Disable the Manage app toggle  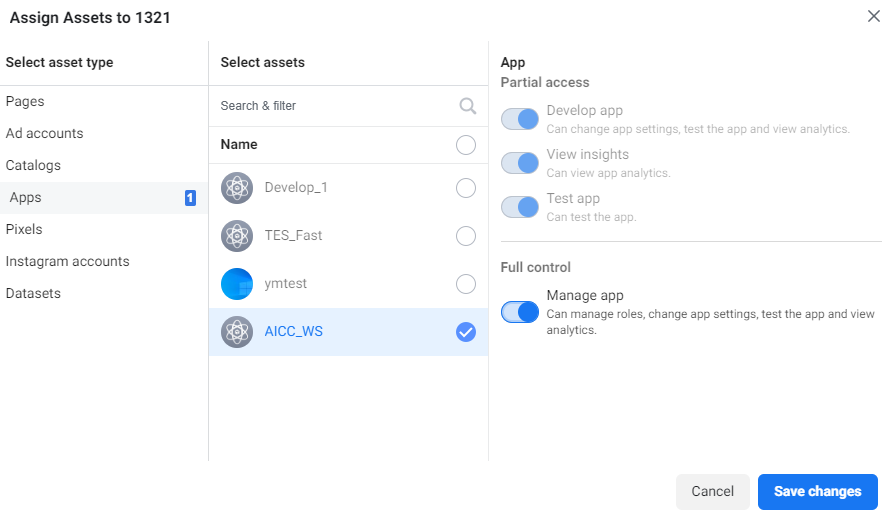pyautogui.click(x=520, y=312)
